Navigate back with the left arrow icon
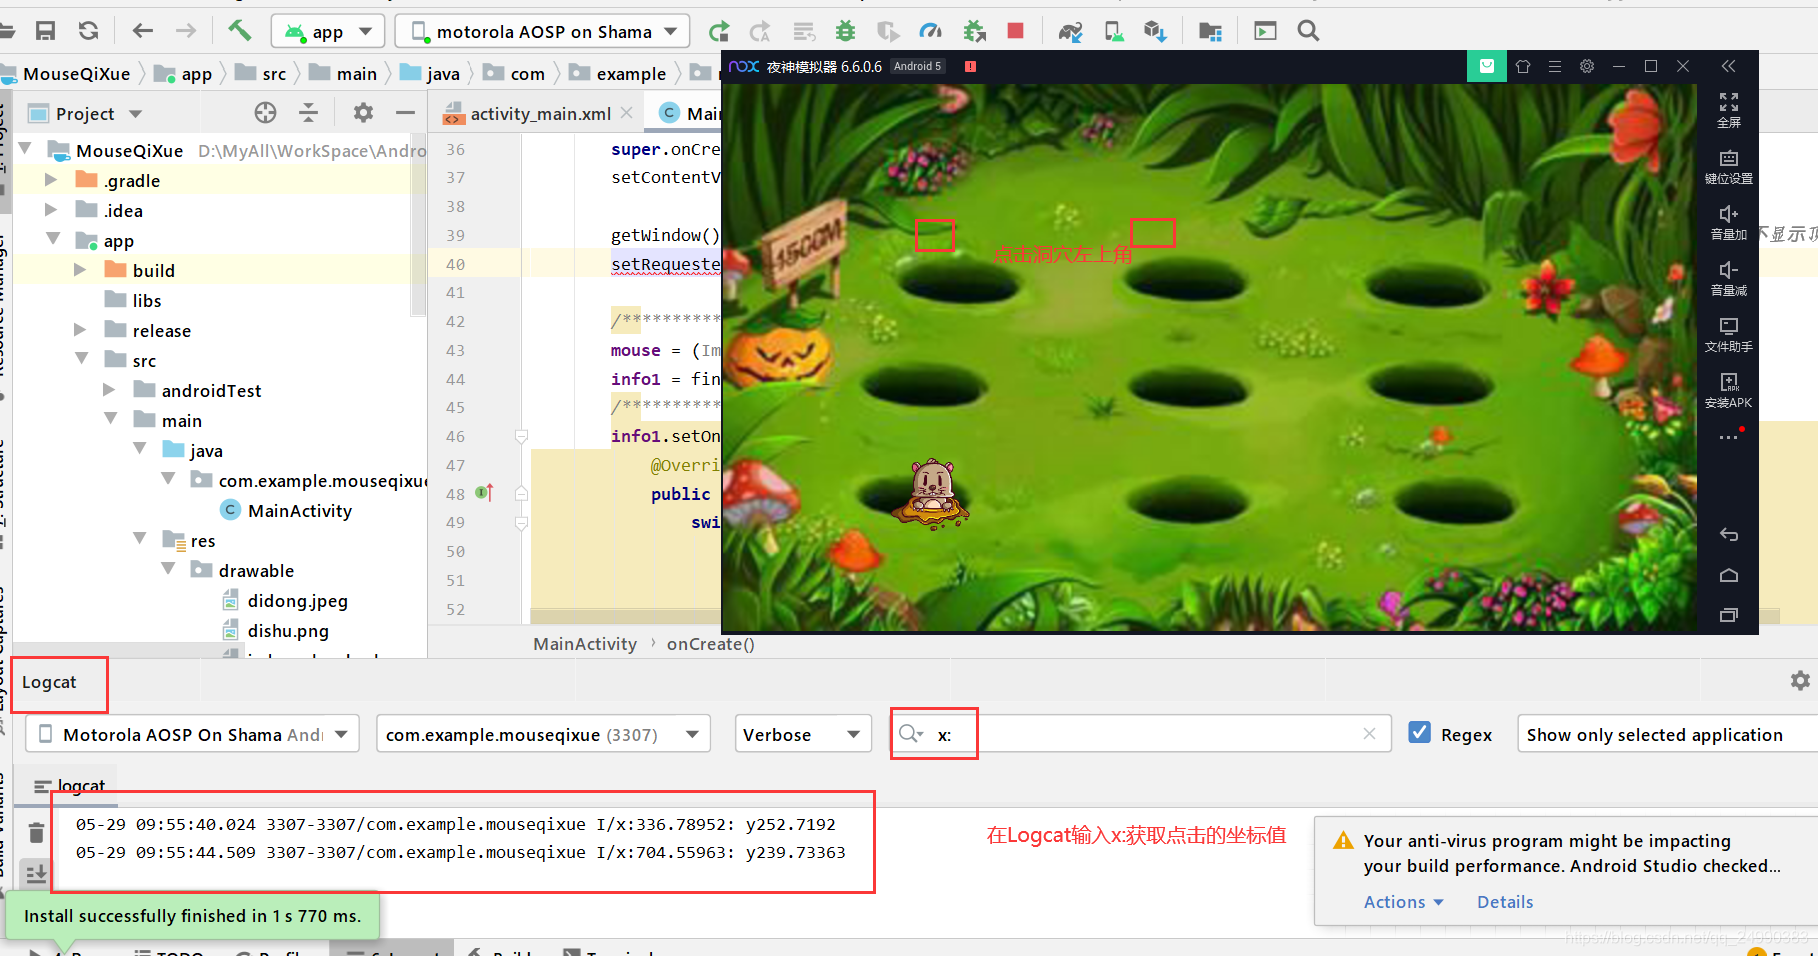 [x=143, y=31]
